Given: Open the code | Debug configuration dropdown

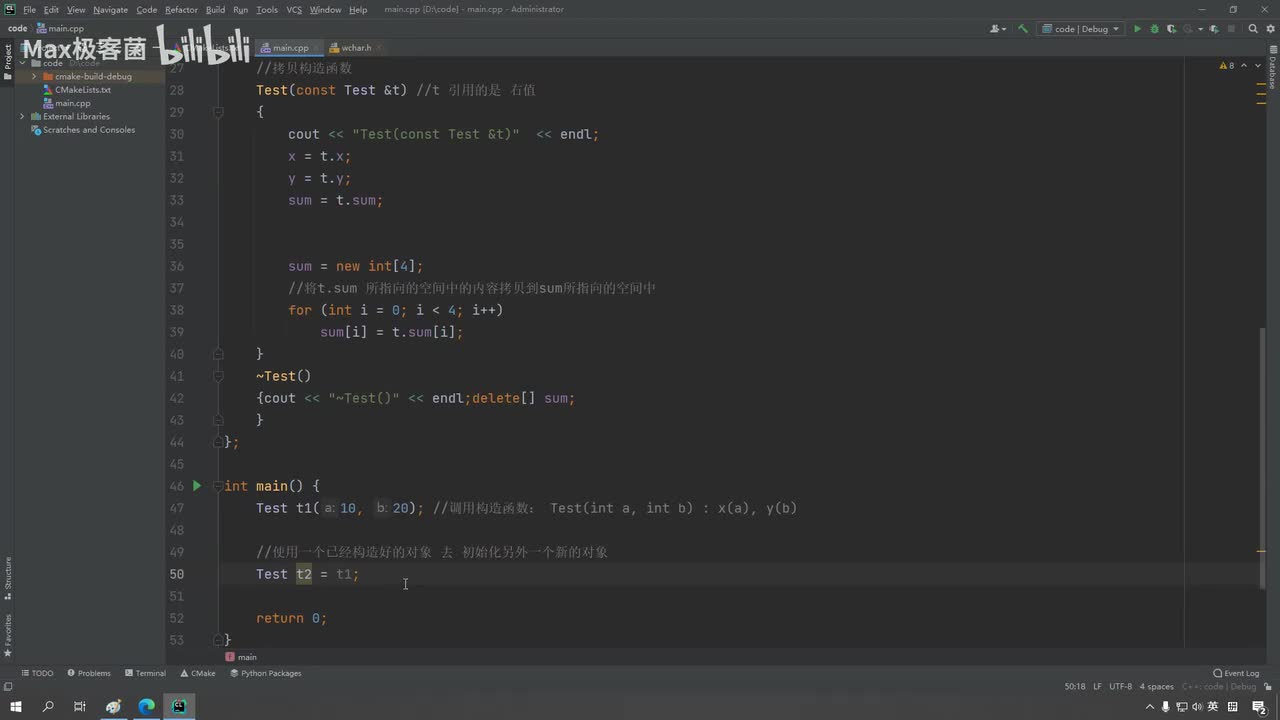Looking at the screenshot, I should pyautogui.click(x=1080, y=29).
